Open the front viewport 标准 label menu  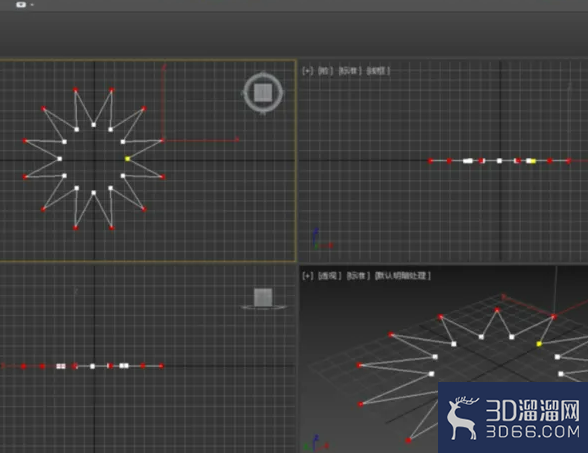click(350, 71)
